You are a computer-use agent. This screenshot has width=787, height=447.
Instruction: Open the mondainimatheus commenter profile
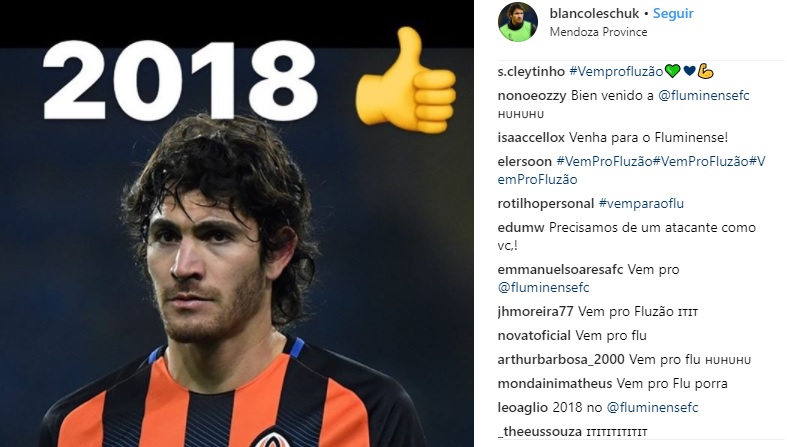pos(555,384)
